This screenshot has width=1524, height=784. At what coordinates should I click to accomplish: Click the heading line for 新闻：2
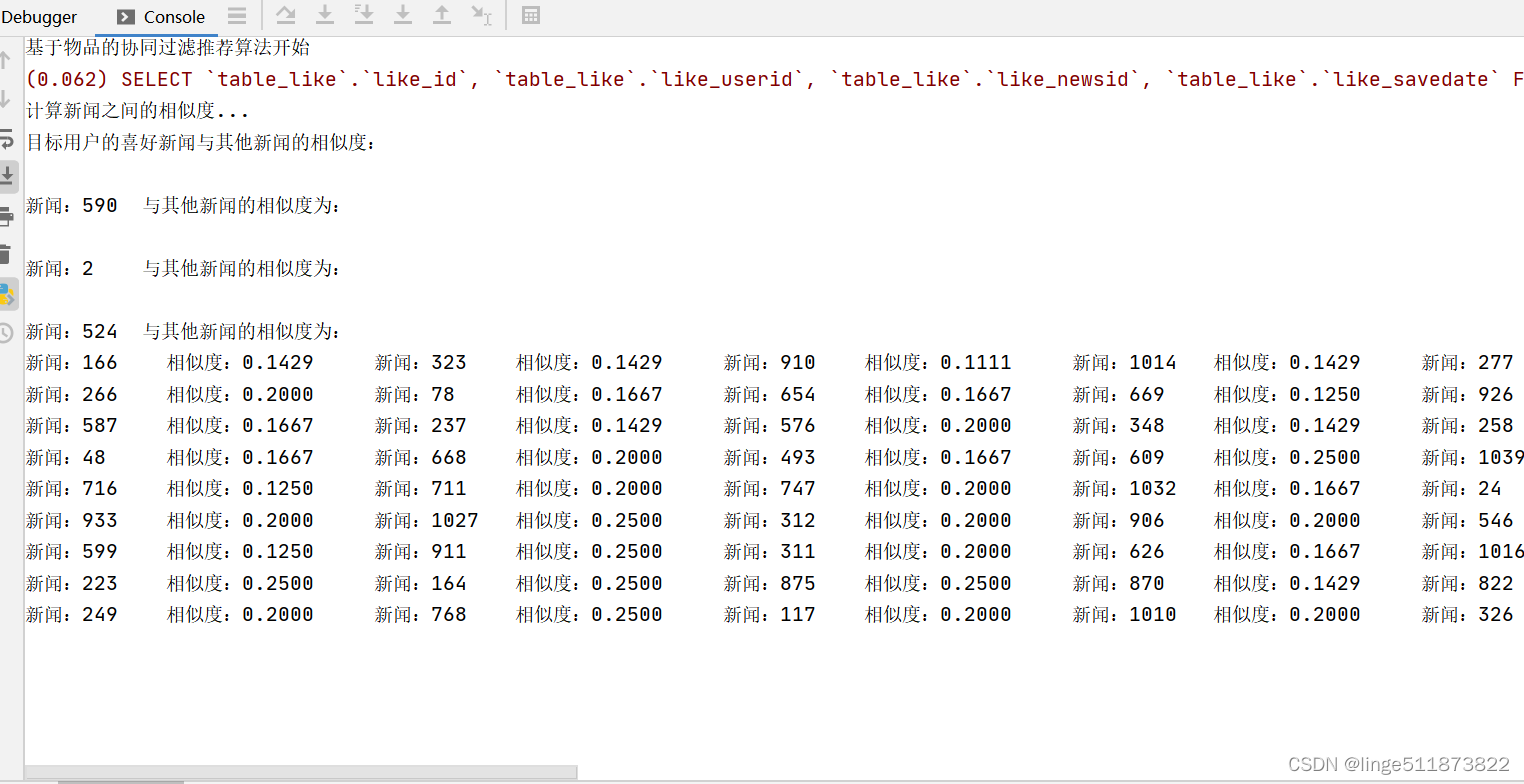(184, 268)
